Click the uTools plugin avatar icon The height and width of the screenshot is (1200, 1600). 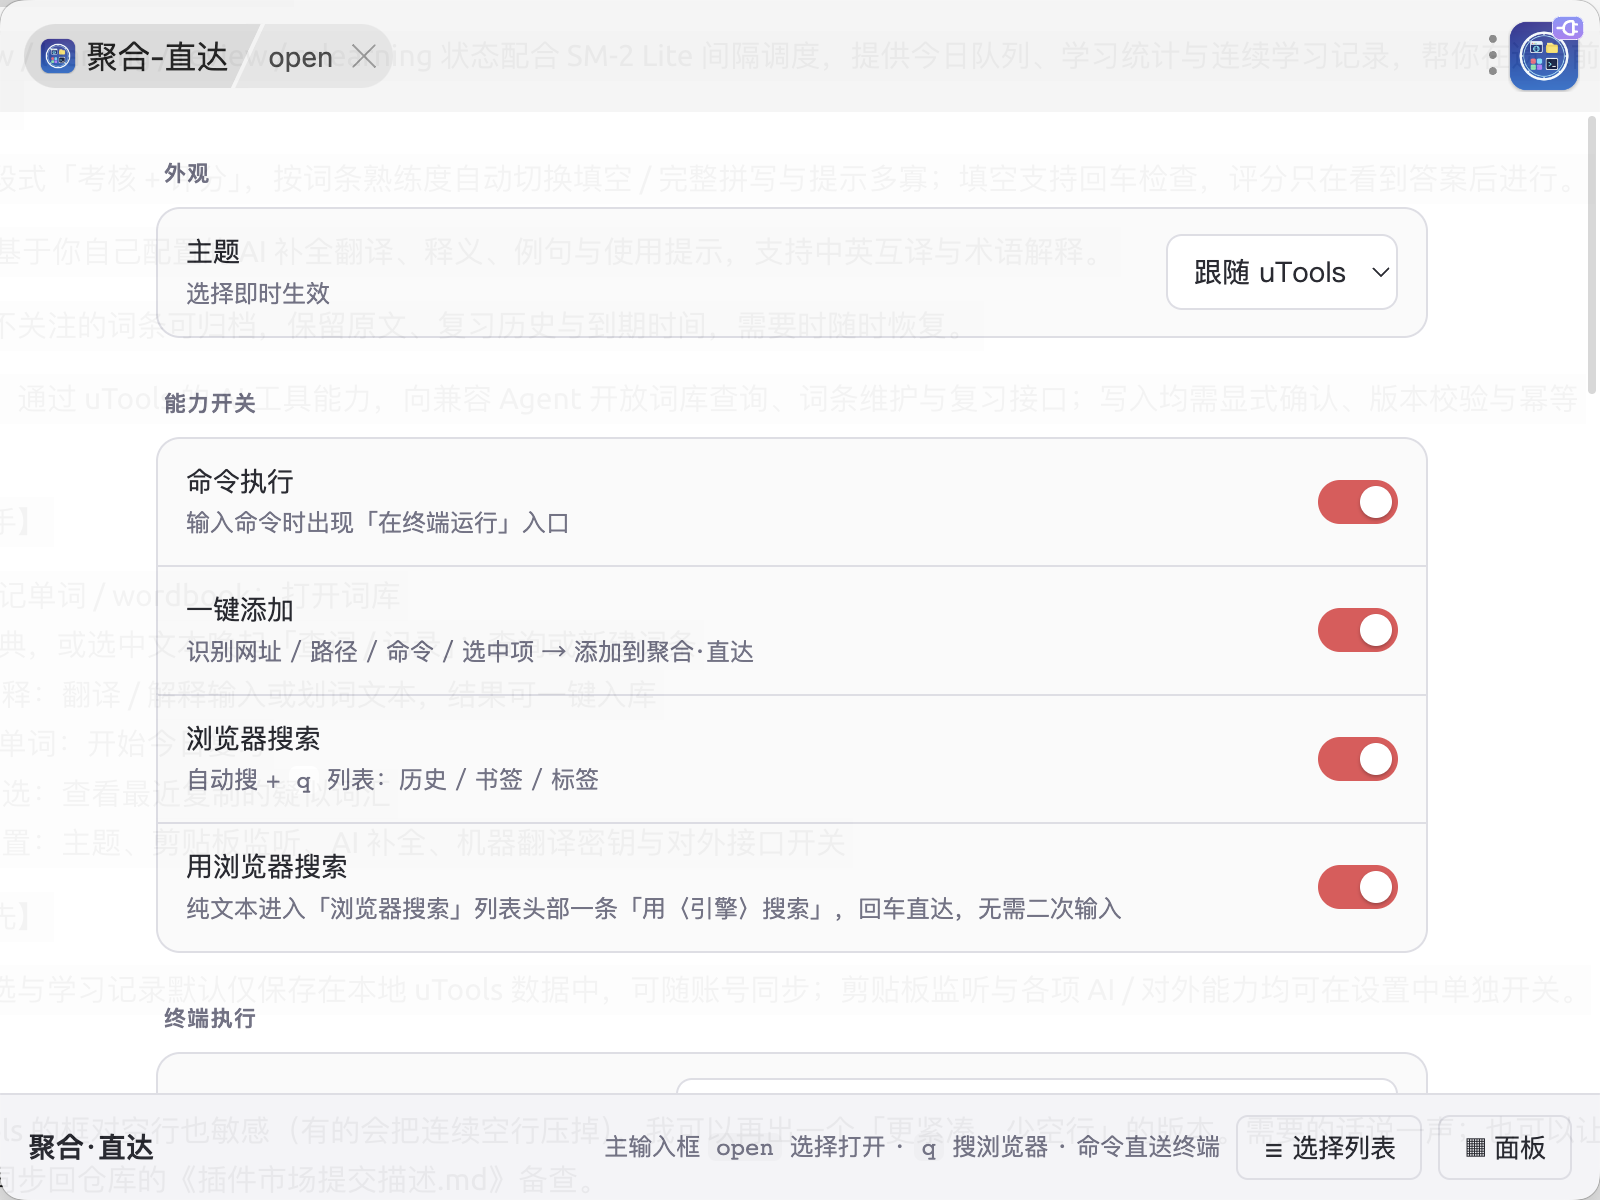(1544, 57)
